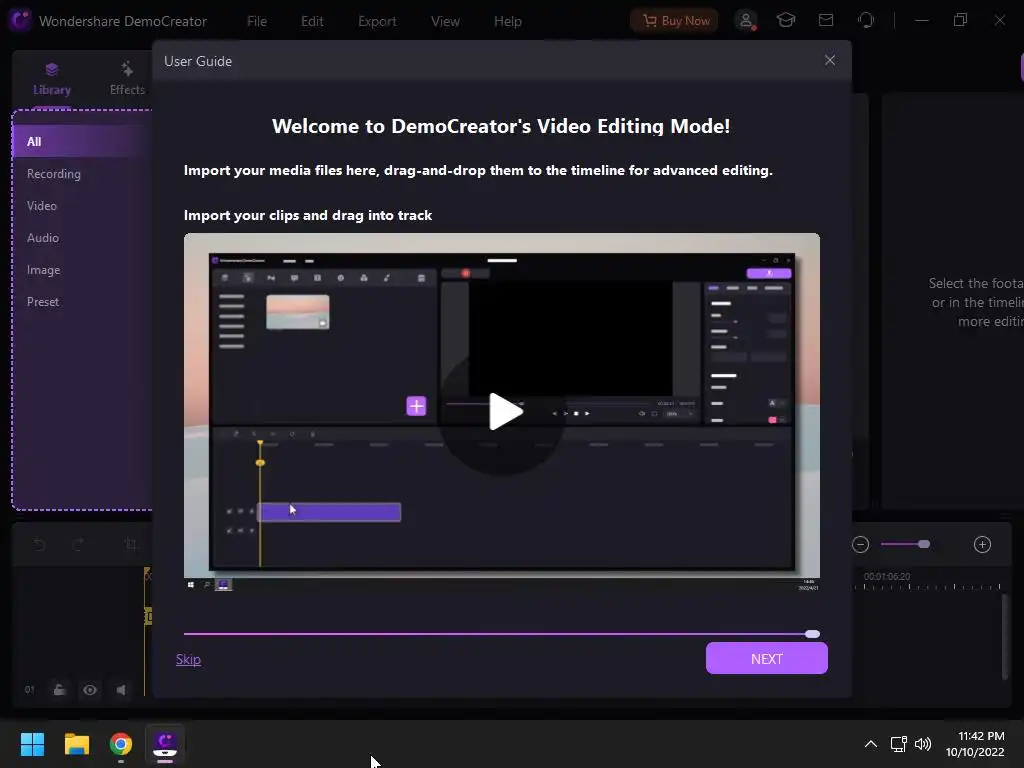Viewport: 1024px width, 768px height.
Task: Click the Buy Now button
Action: [674, 21]
